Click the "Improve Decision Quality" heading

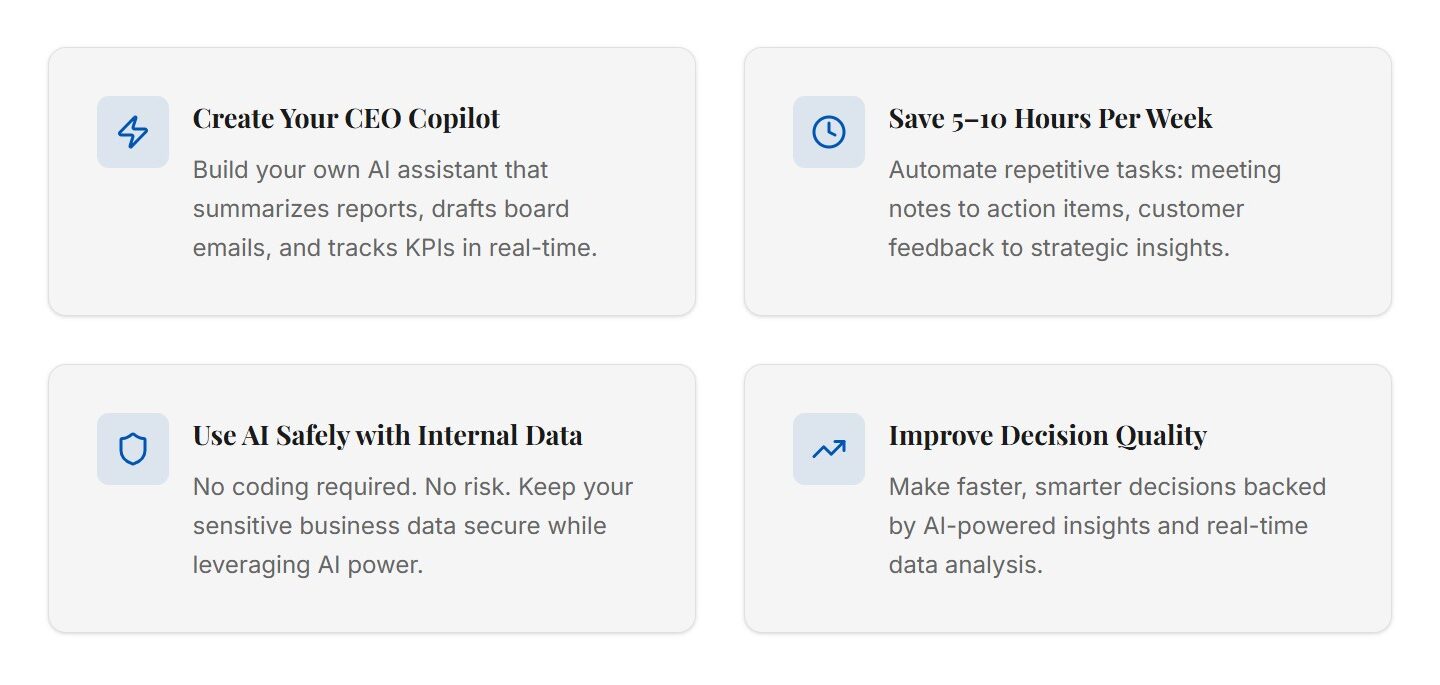[x=1047, y=436]
